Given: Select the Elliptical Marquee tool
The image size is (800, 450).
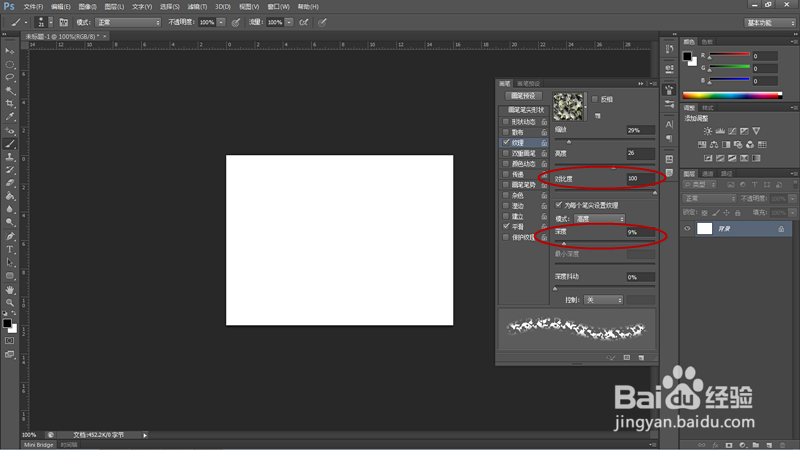Looking at the screenshot, I should click(x=10, y=64).
